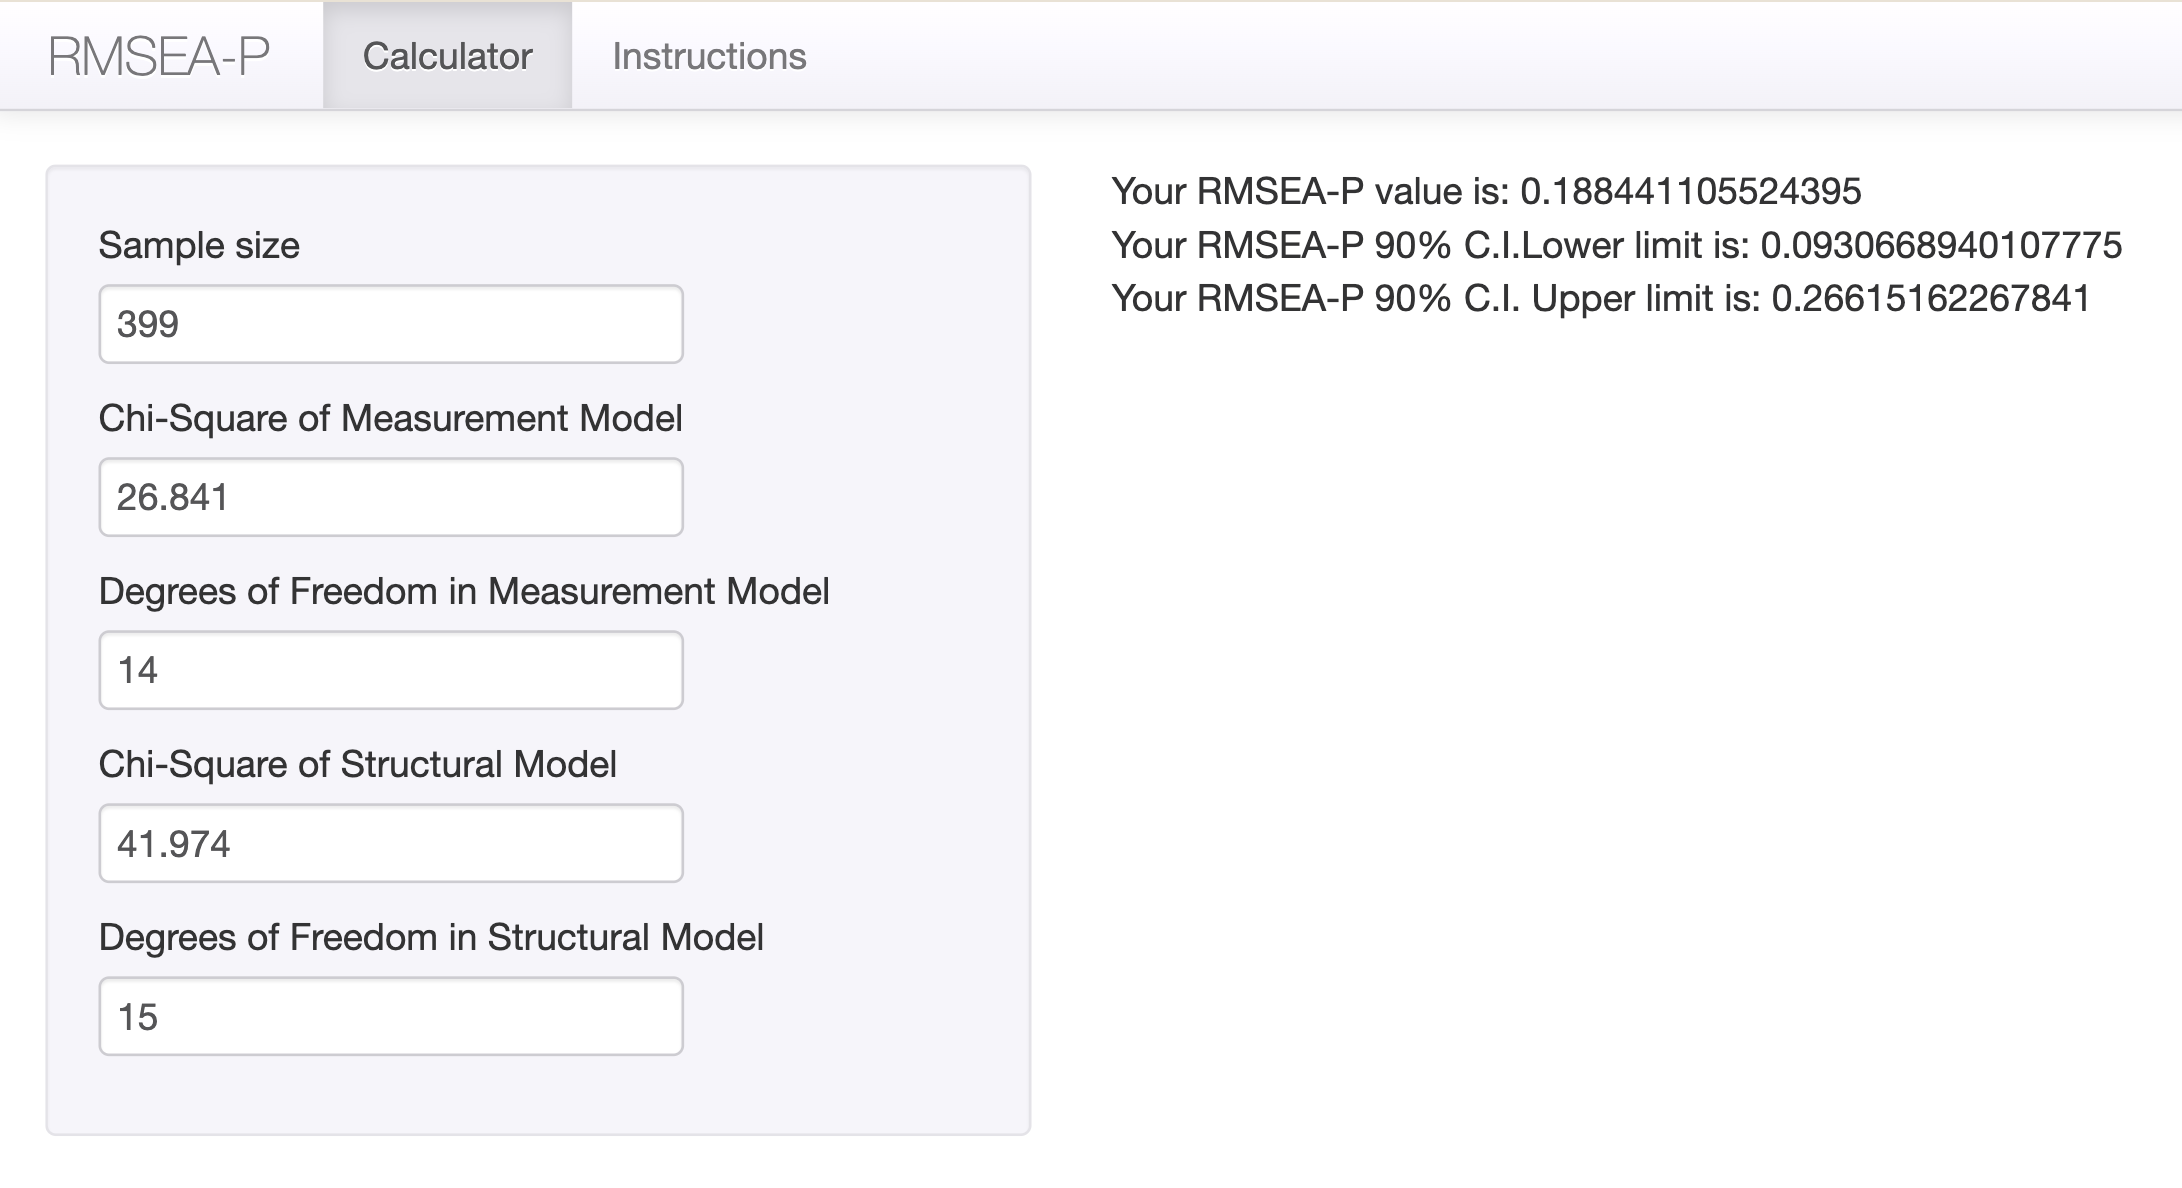Focus the Structural Model degrees of freedom field

pyautogui.click(x=391, y=1016)
